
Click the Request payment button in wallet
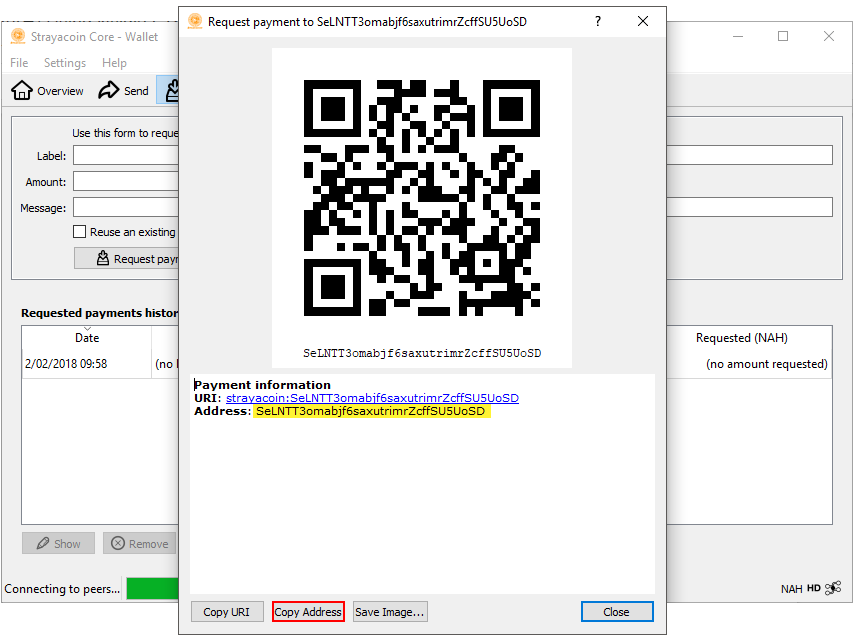pos(126,258)
